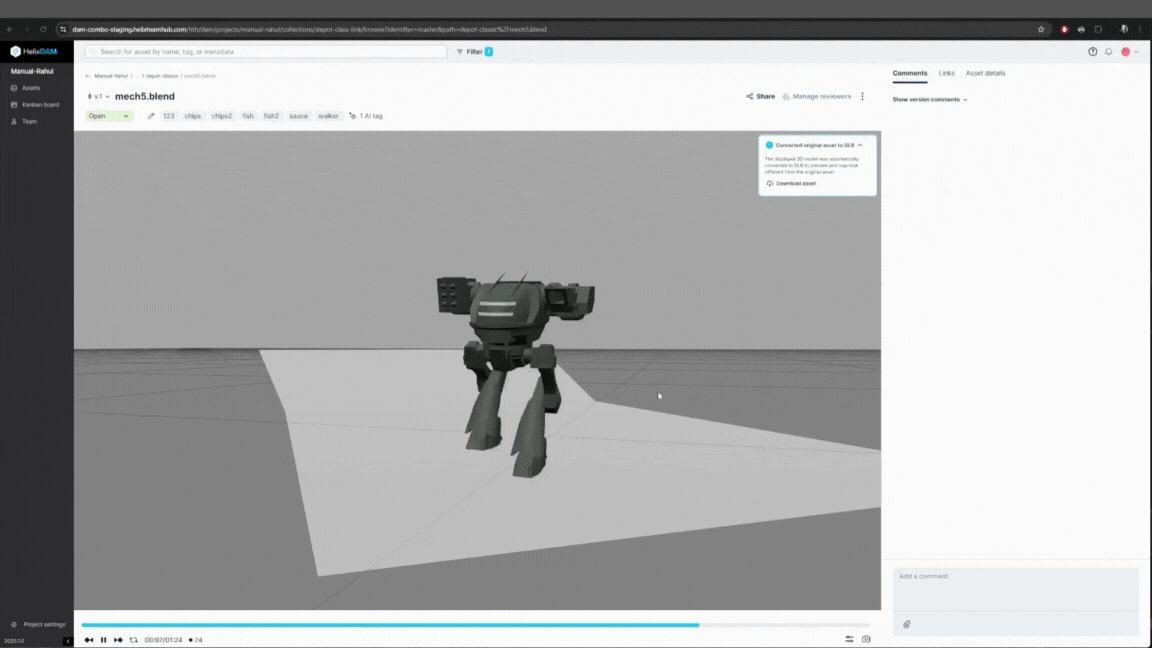Open the three-dot more options menu
The height and width of the screenshot is (648, 1152).
click(863, 97)
